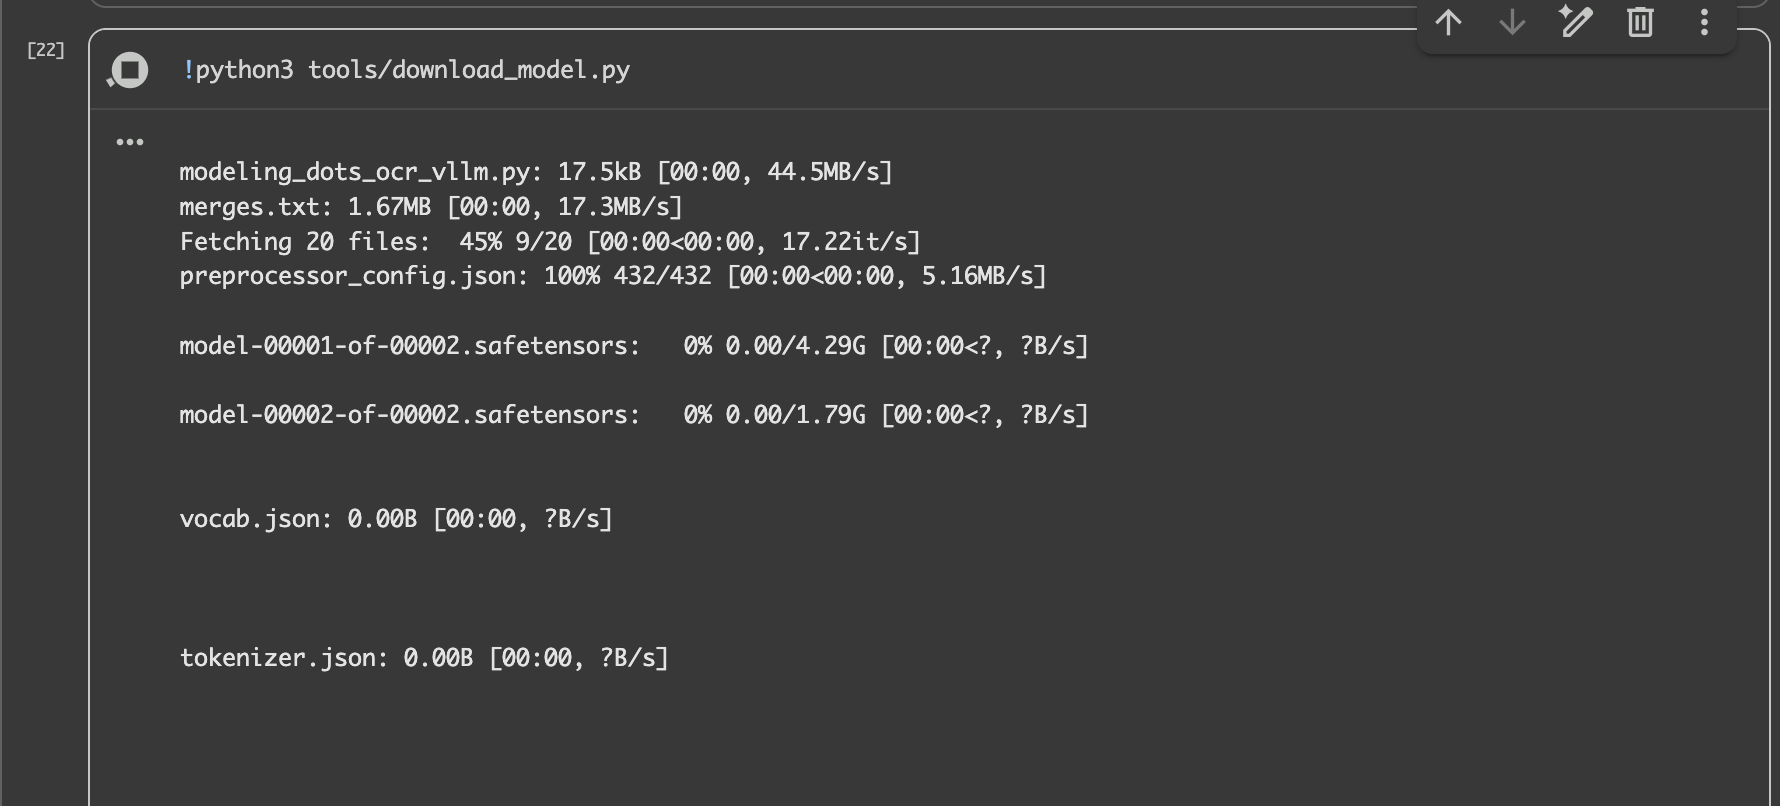
Task: Click the tokenizer.json output line
Action: click(x=423, y=658)
